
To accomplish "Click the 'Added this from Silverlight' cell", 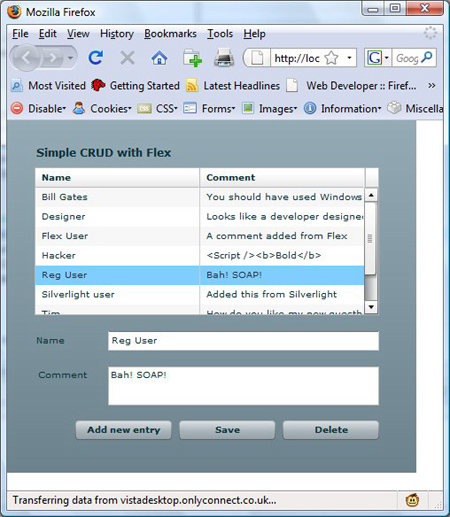I will click(282, 294).
